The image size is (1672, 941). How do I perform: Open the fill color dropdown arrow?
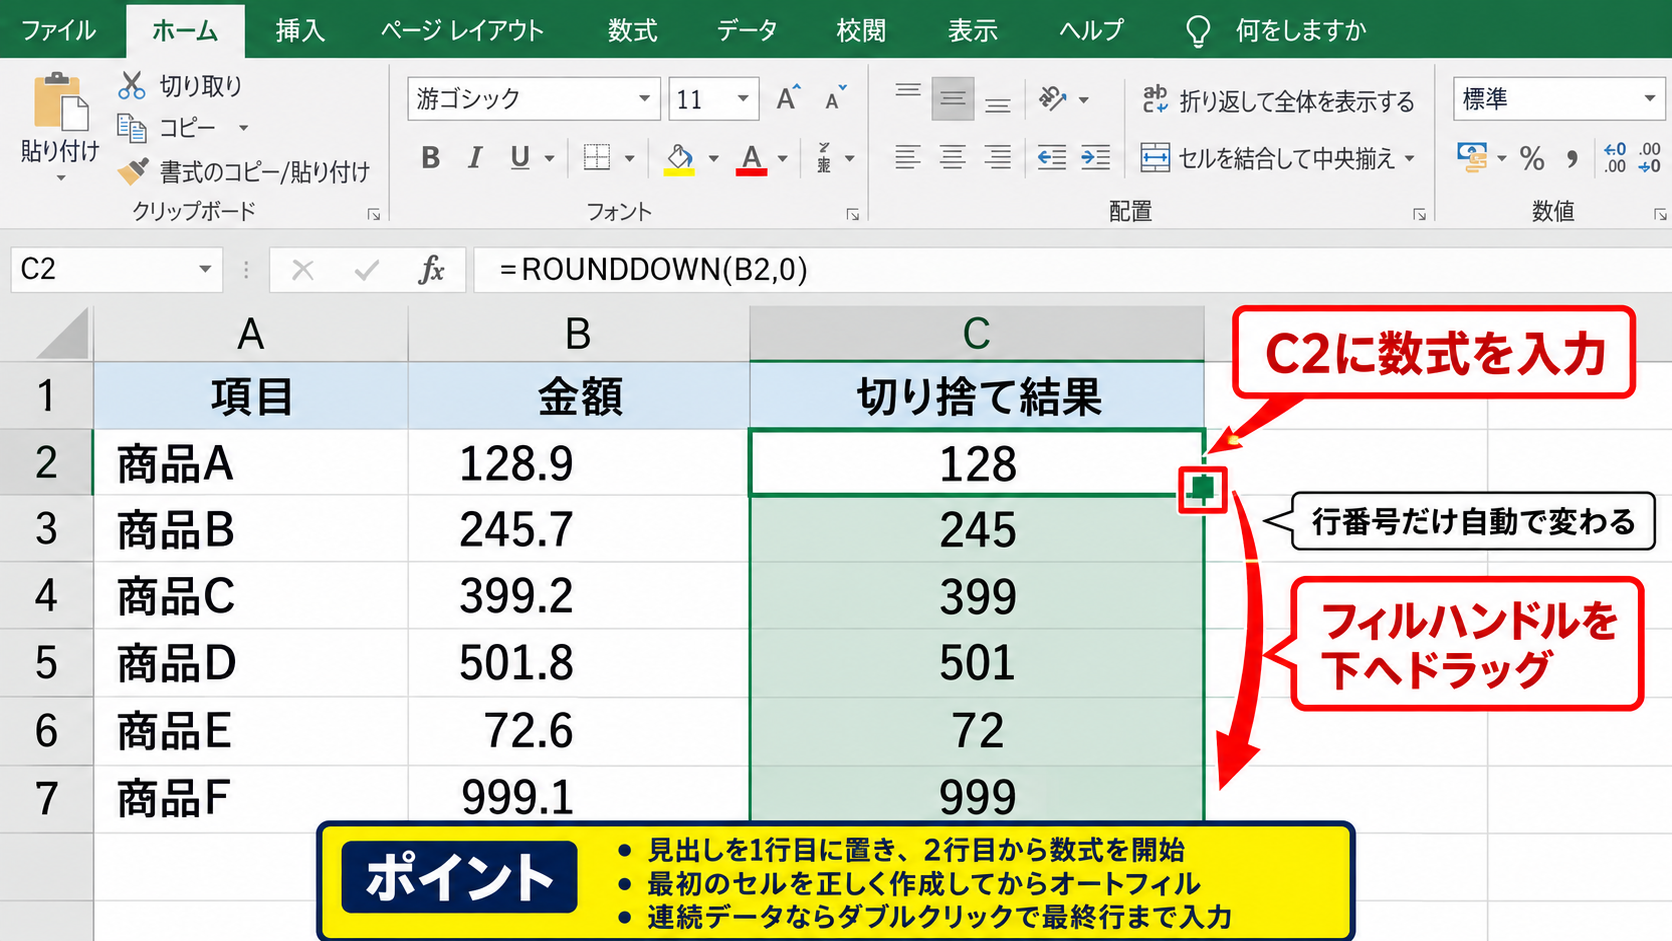[x=713, y=158]
